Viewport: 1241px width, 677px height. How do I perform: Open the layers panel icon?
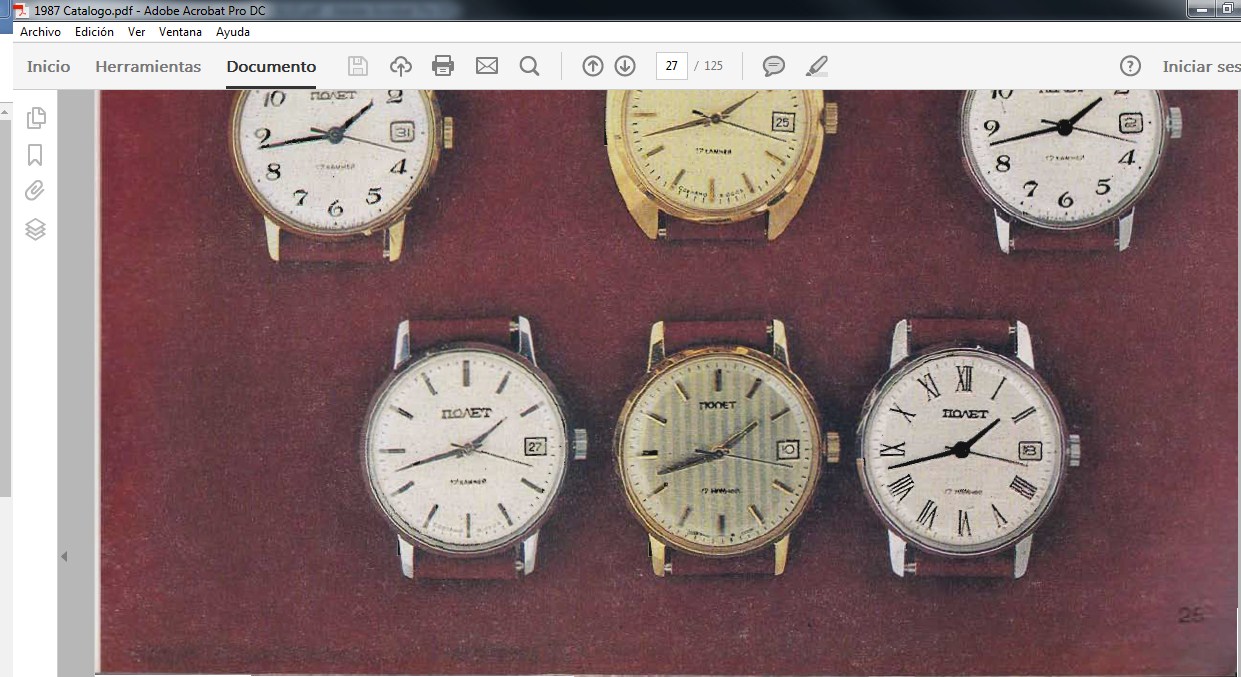point(35,229)
